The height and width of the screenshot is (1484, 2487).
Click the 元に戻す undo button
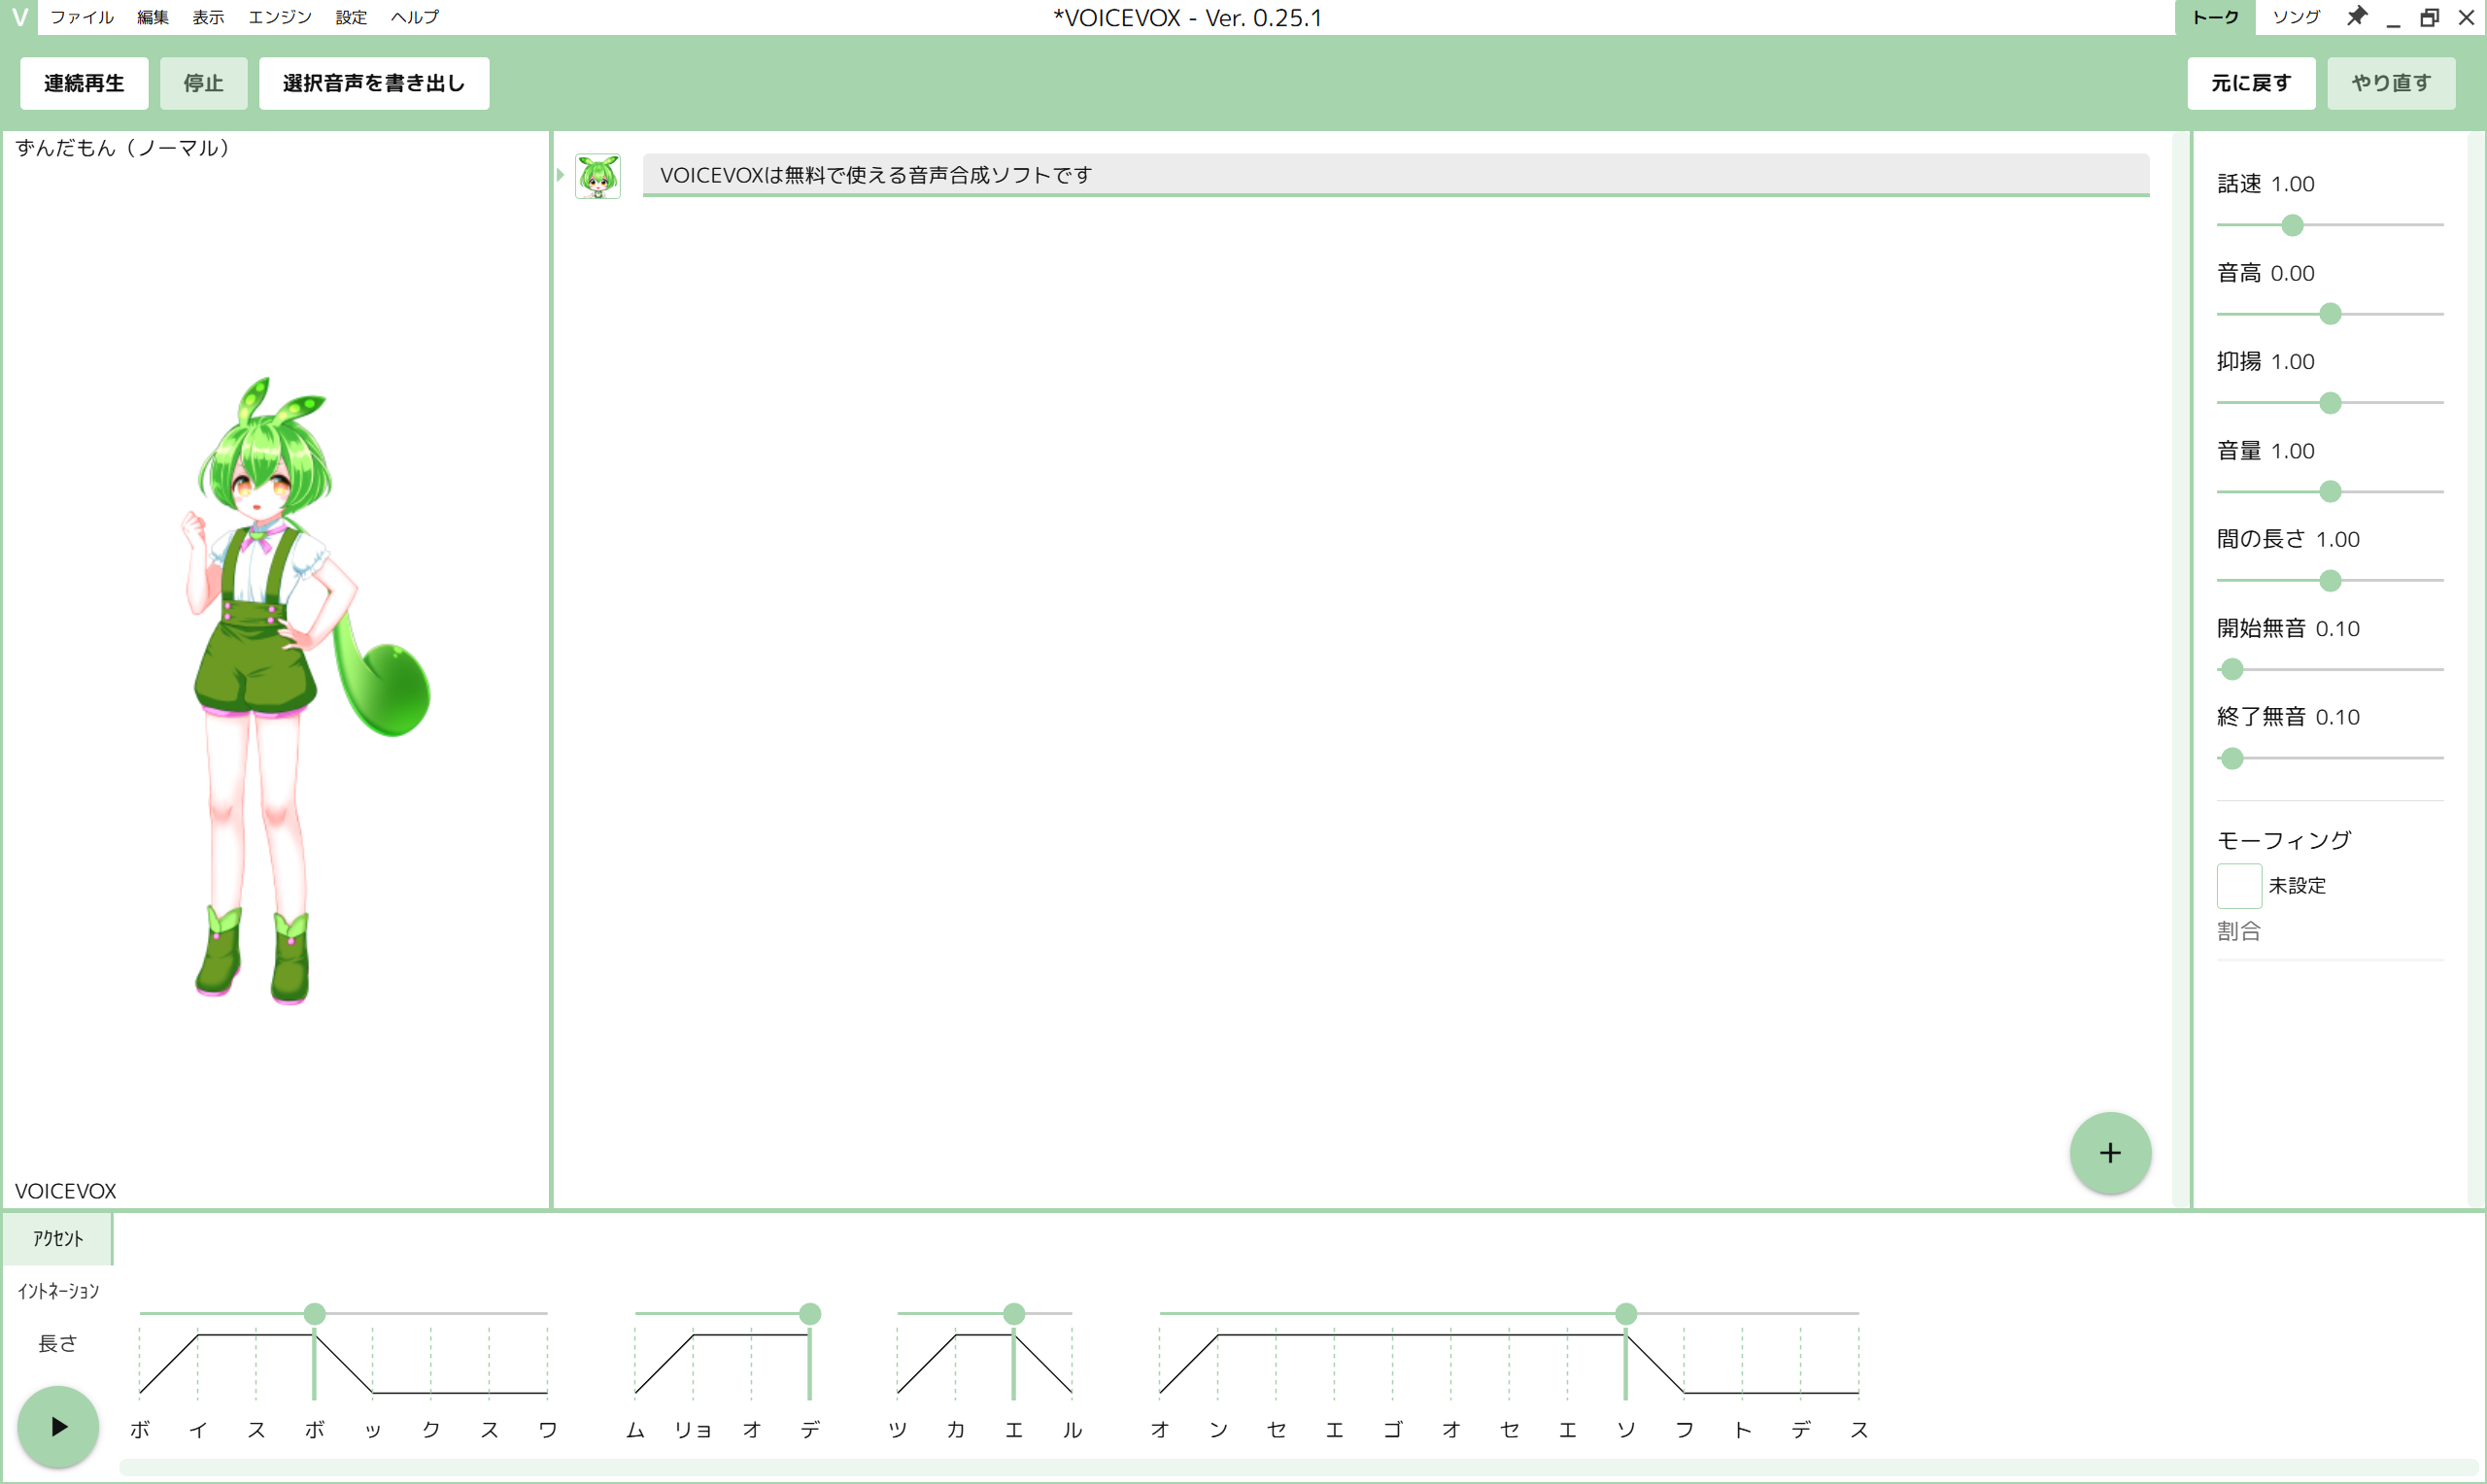click(x=2250, y=83)
